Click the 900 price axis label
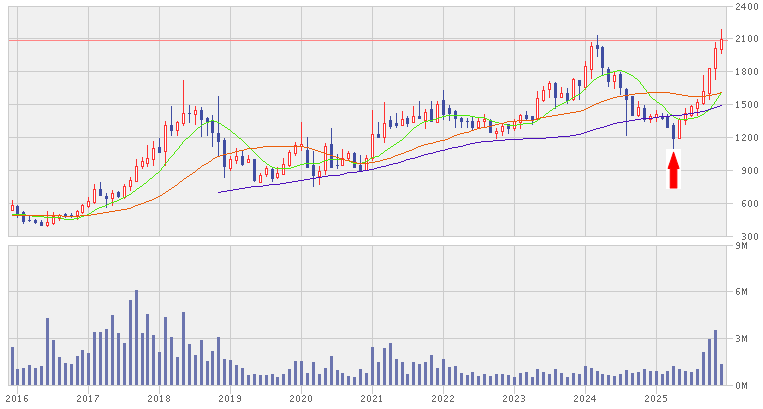 pos(748,171)
